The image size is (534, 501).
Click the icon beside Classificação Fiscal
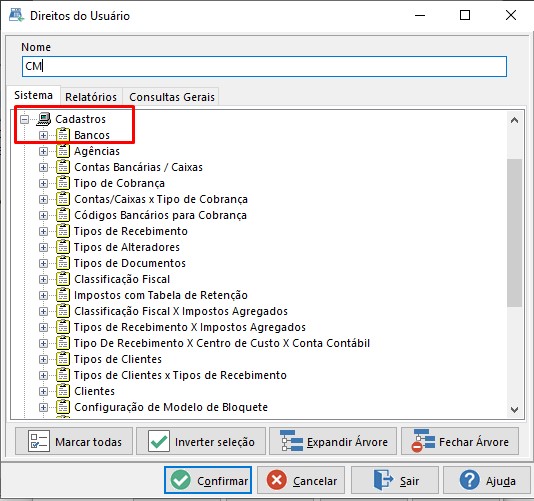63,279
